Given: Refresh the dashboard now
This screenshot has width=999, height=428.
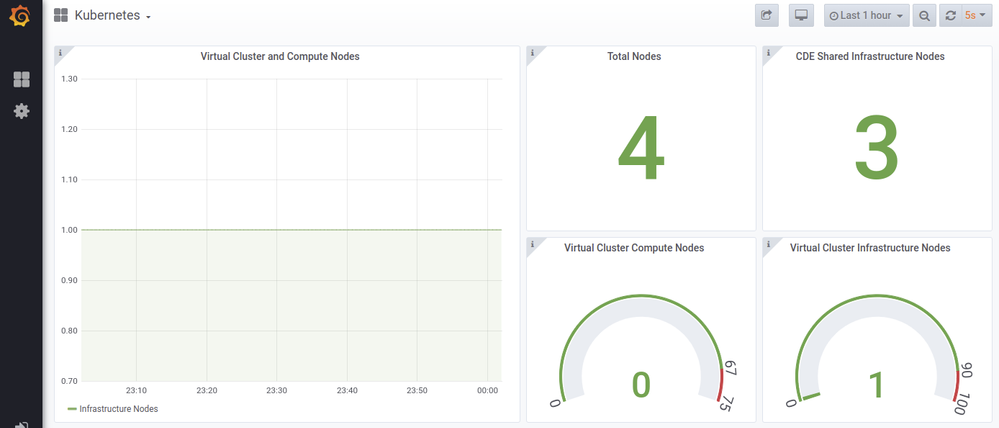Looking at the screenshot, I should [951, 15].
